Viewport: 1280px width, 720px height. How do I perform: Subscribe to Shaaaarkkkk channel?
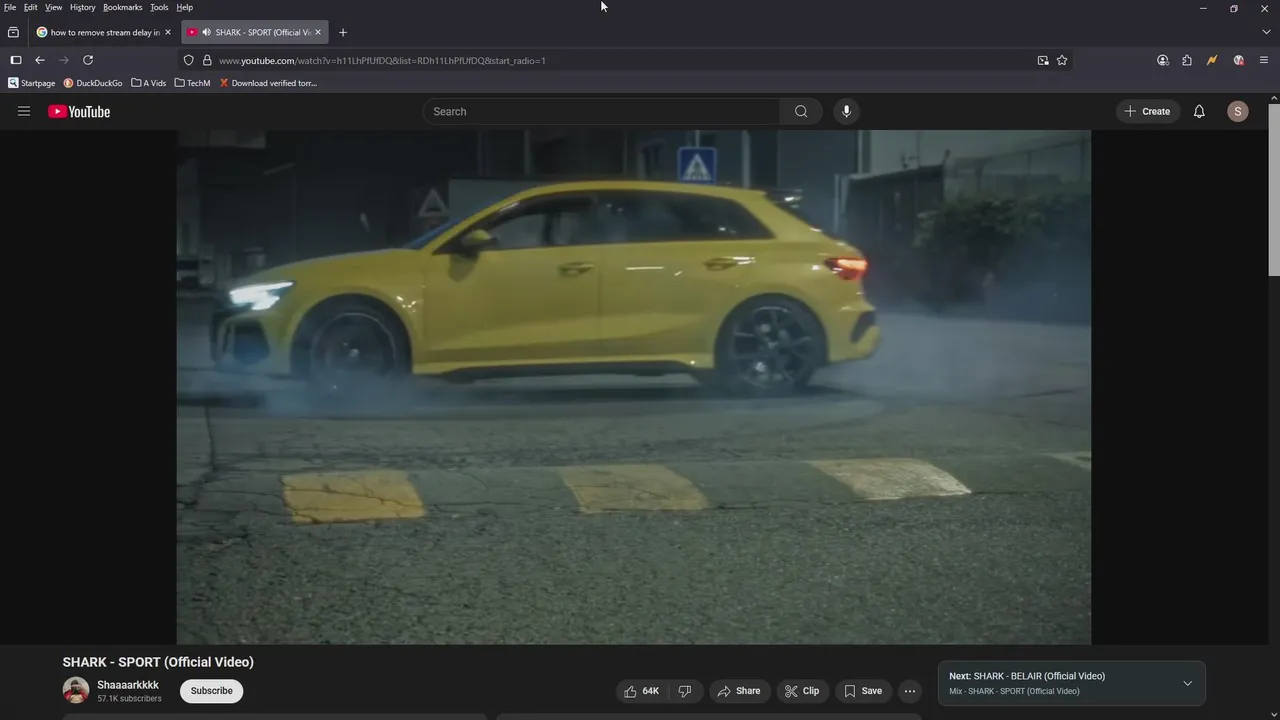[212, 691]
